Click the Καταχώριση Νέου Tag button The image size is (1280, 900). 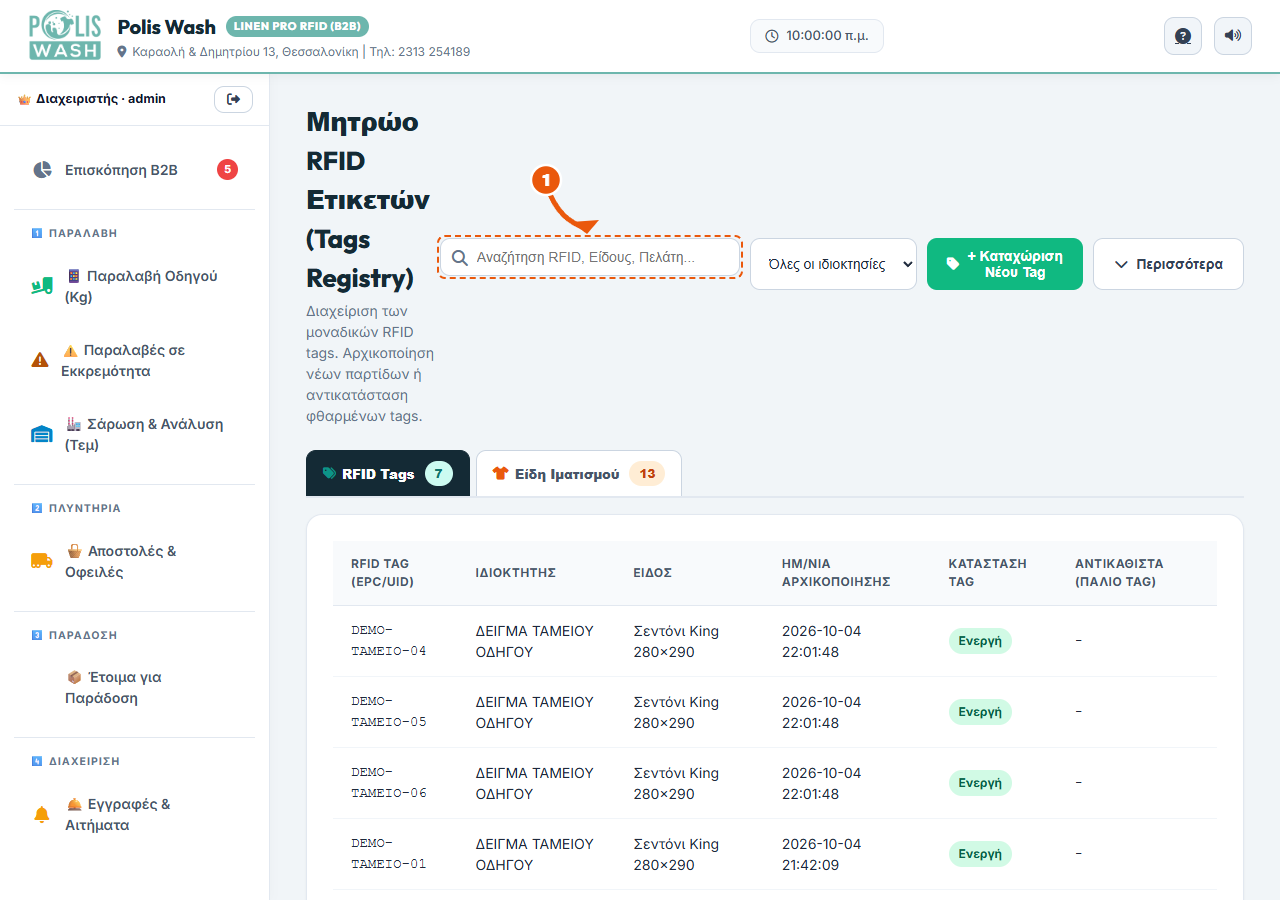tap(1005, 264)
